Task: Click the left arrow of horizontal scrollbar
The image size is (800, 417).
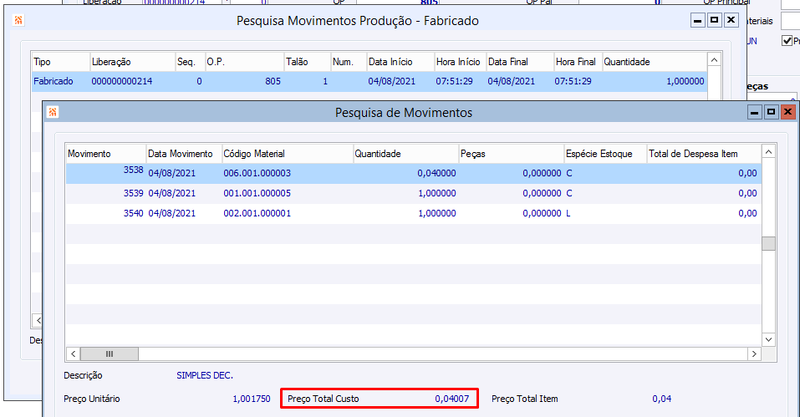Action: 73,354
